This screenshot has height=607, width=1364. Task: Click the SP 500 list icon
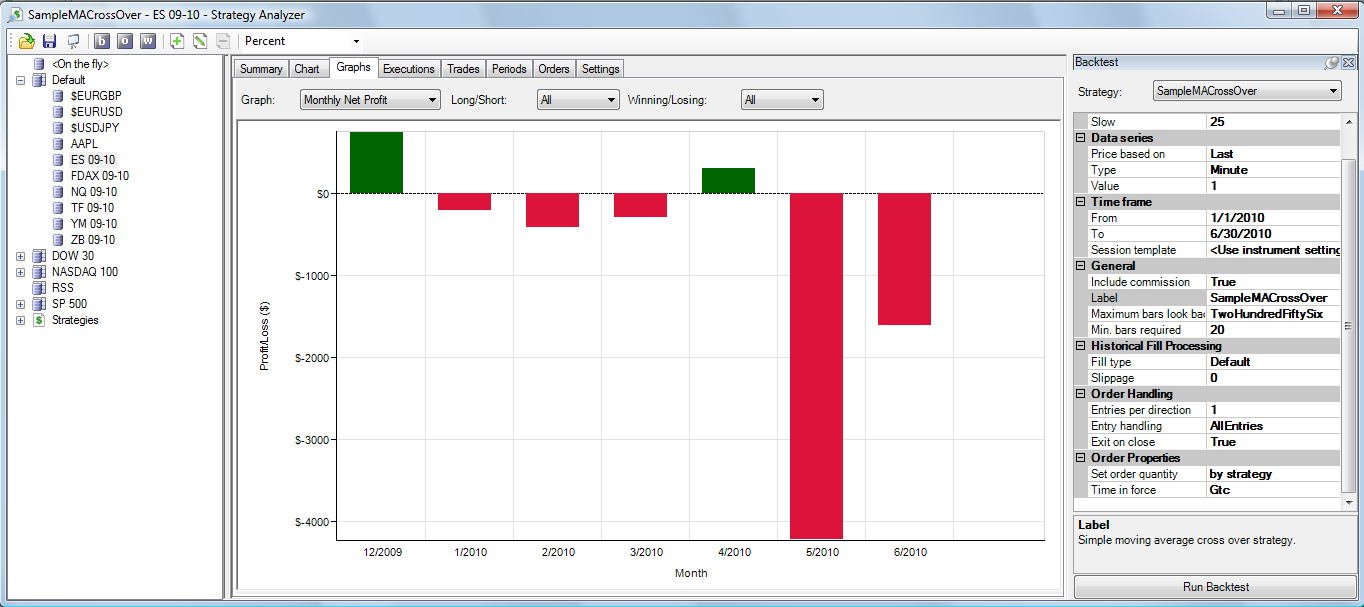tap(39, 304)
